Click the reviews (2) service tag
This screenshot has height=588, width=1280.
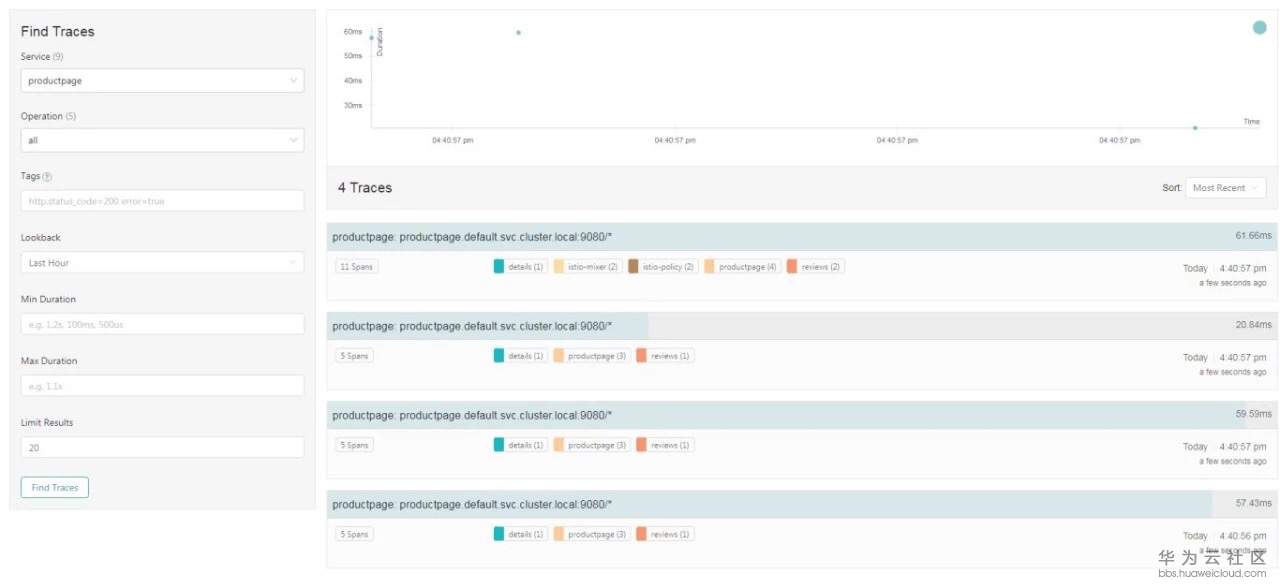[815, 267]
